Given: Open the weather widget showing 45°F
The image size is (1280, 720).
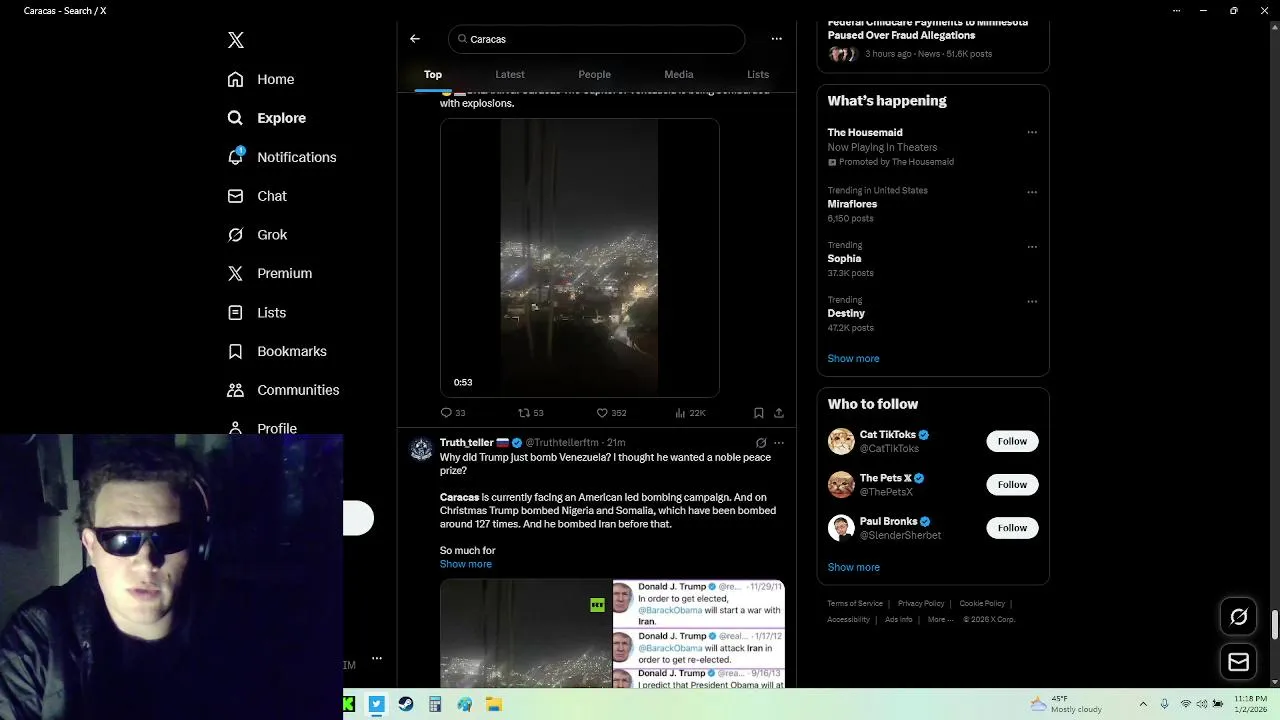Looking at the screenshot, I should [x=1066, y=704].
